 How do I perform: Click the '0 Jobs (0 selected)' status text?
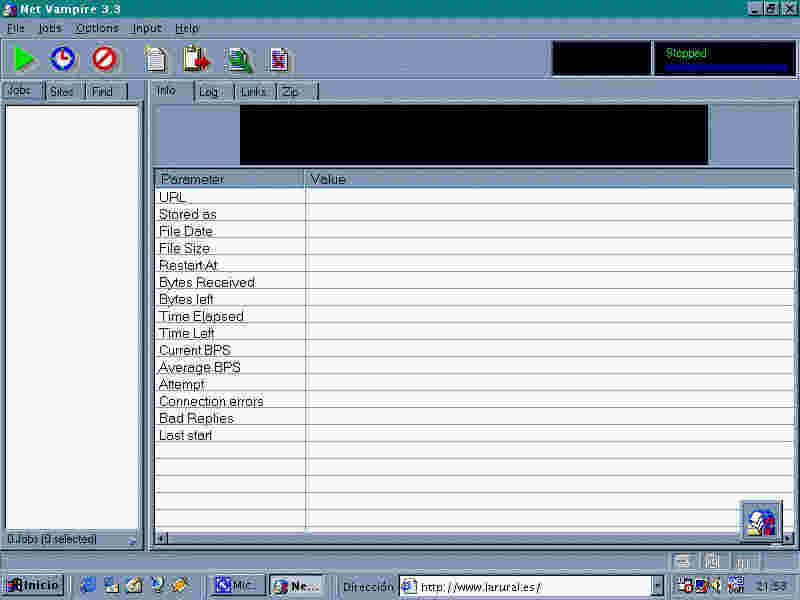point(52,539)
